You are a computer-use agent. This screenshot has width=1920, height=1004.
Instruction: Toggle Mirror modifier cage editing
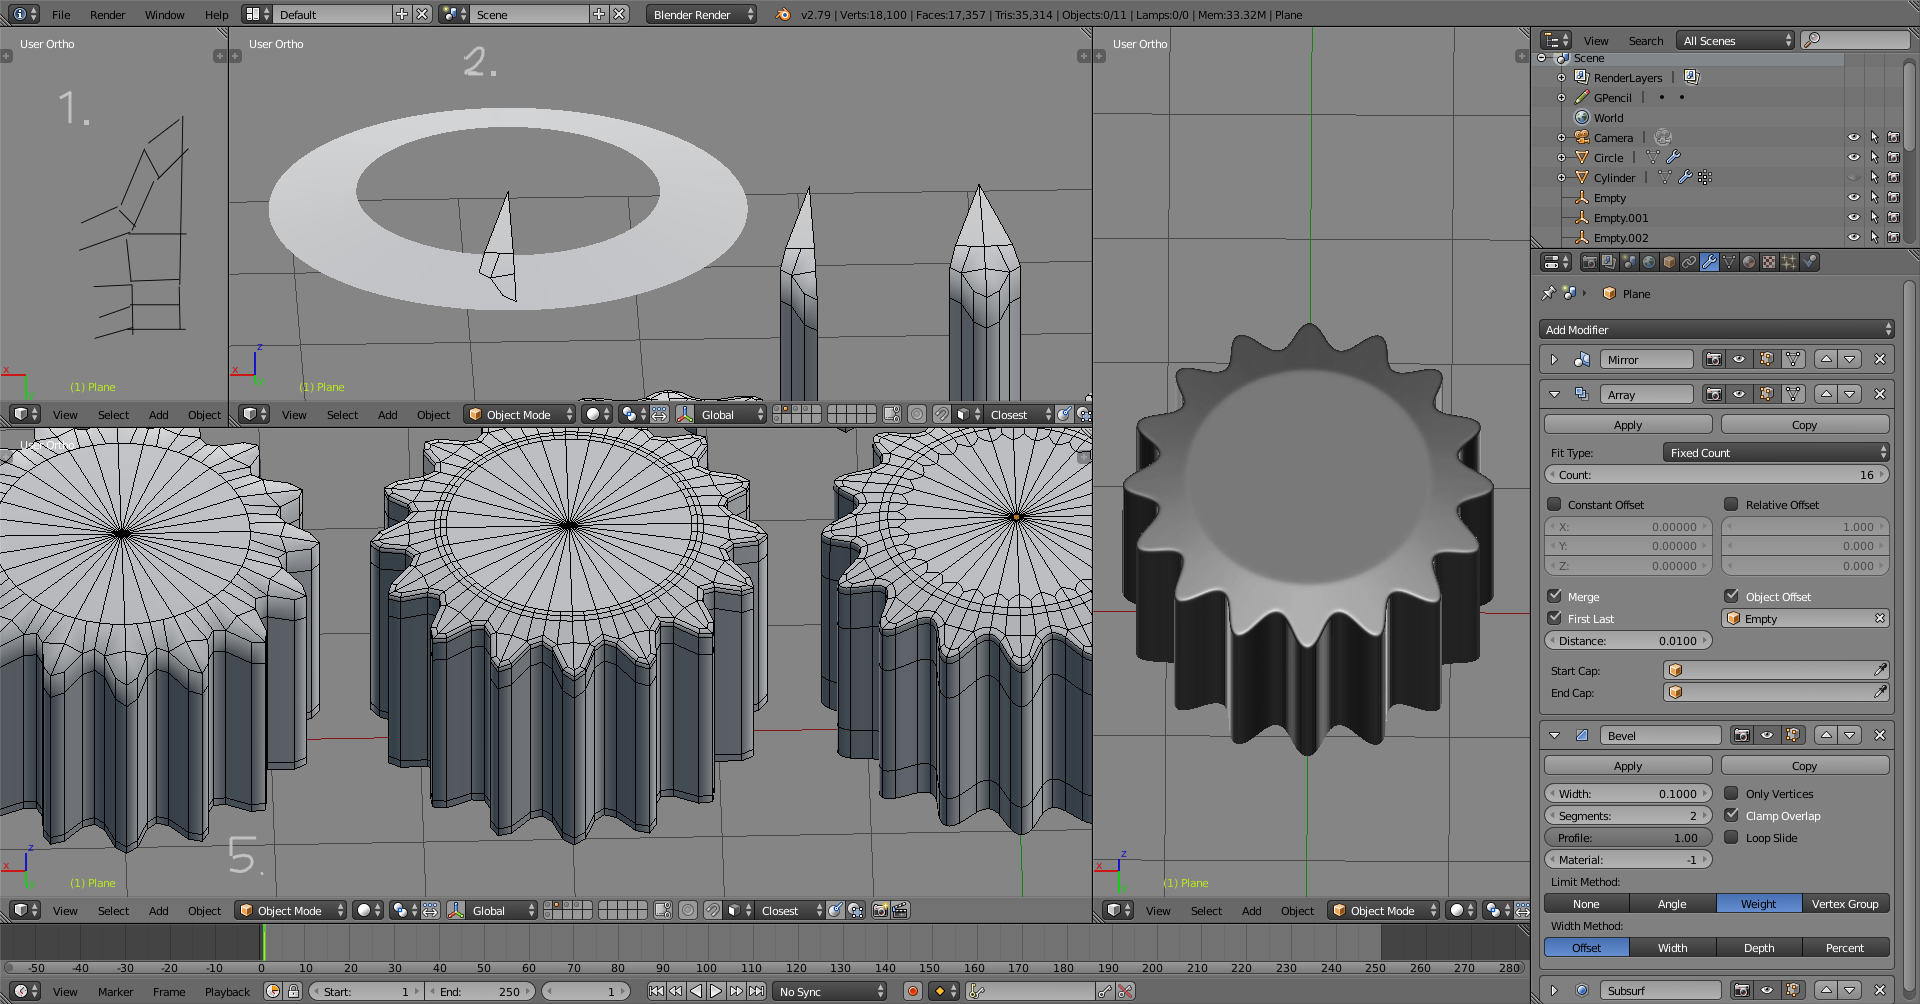pos(1793,359)
